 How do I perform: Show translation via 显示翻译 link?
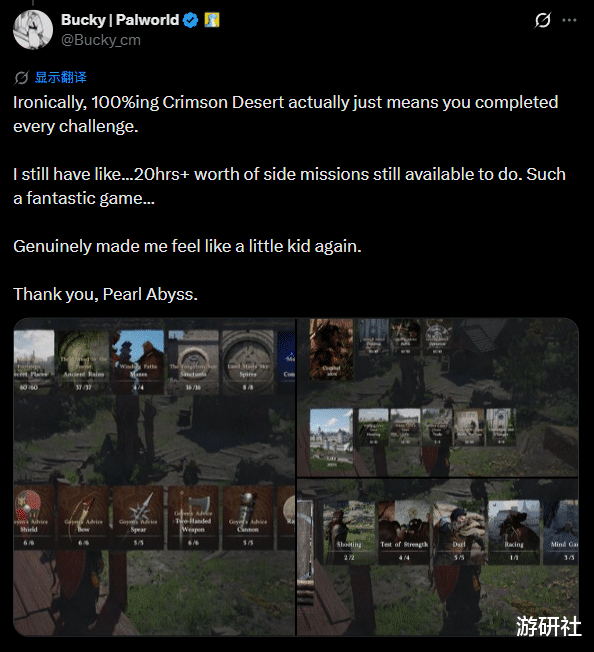click(x=61, y=77)
